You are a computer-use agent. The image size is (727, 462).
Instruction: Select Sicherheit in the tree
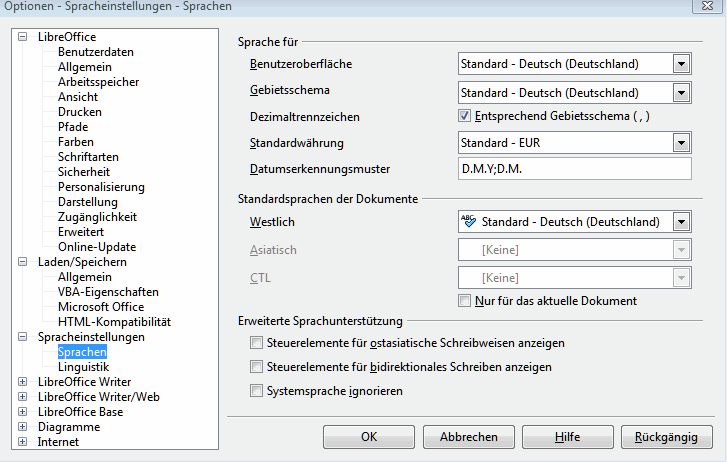tap(84, 172)
